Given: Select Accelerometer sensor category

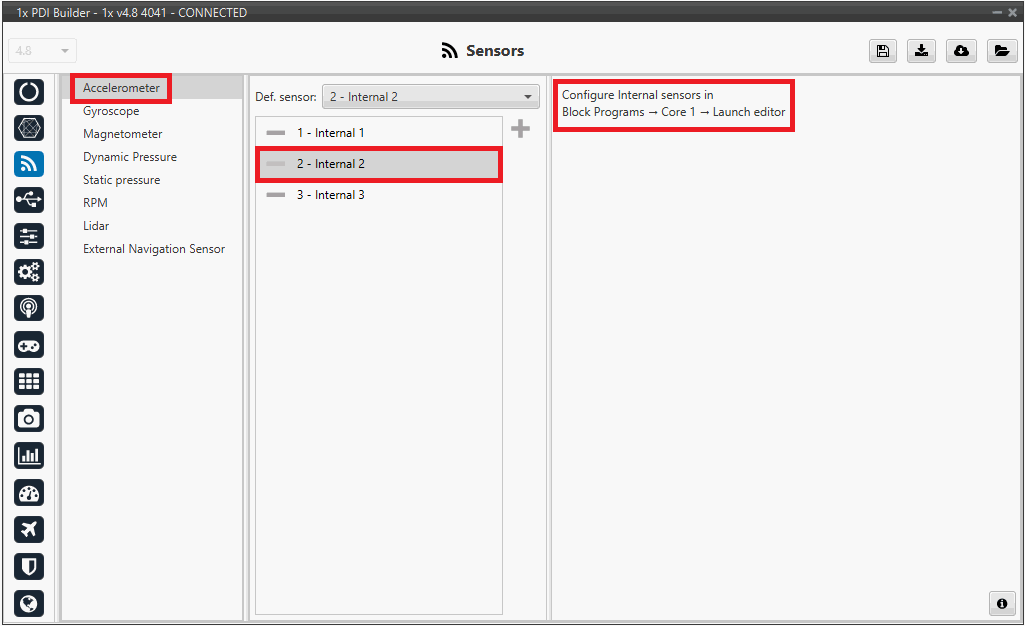Looking at the screenshot, I should click(x=121, y=88).
